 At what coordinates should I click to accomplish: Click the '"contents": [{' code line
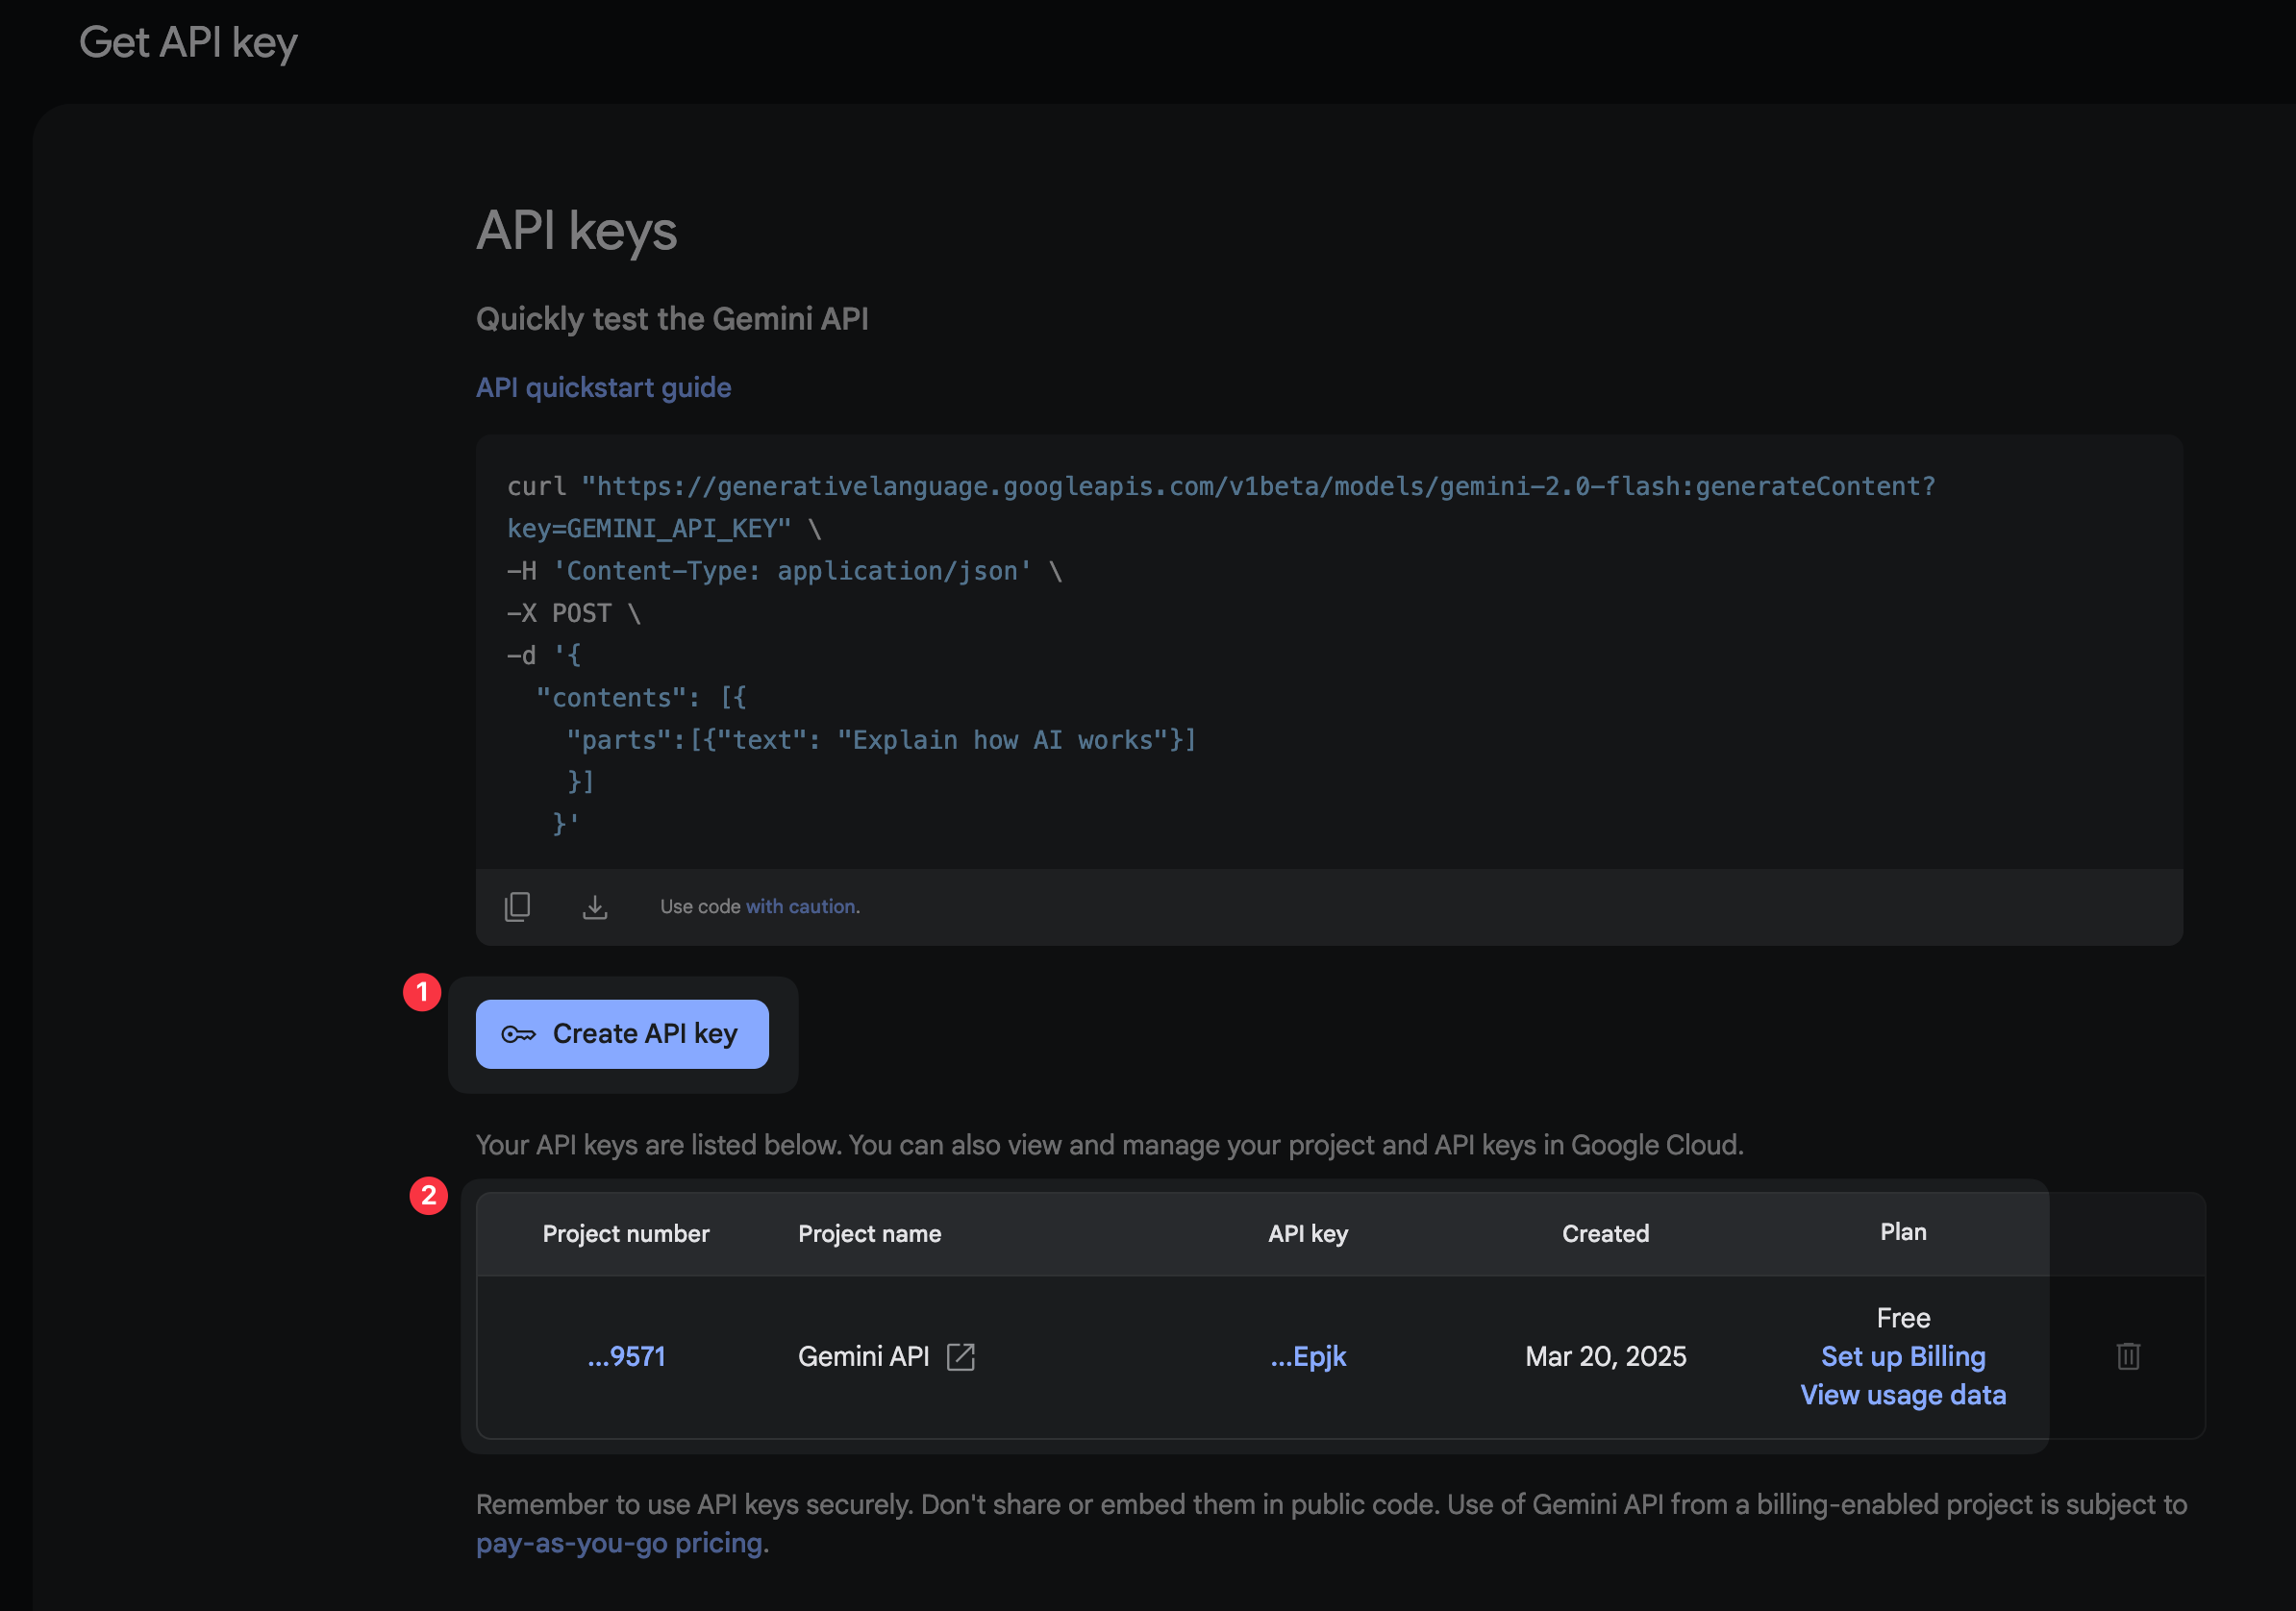[641, 698]
